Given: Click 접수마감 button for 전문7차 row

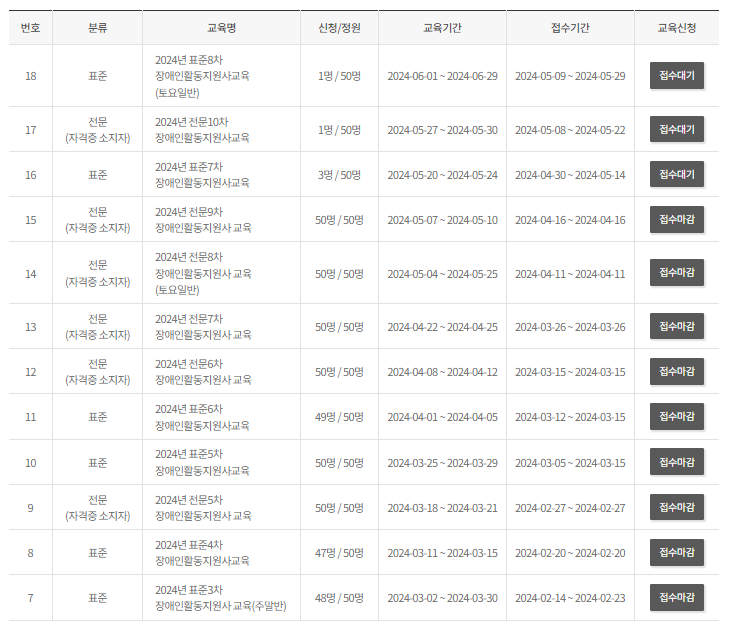Looking at the screenshot, I should tap(677, 326).
